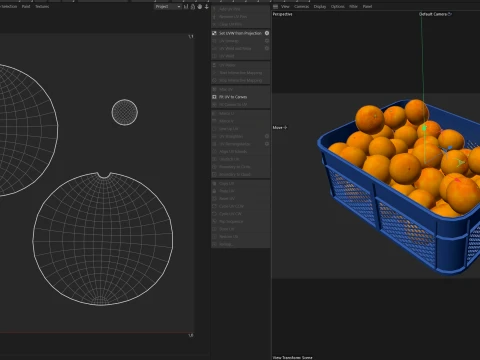Click the hand icon beside Project dropdown
The image size is (480, 360).
[199, 7]
